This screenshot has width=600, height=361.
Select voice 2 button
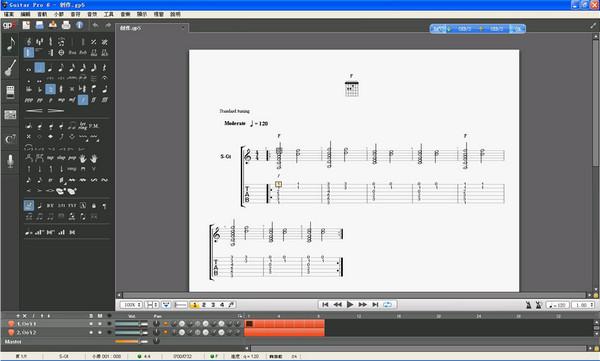point(204,305)
